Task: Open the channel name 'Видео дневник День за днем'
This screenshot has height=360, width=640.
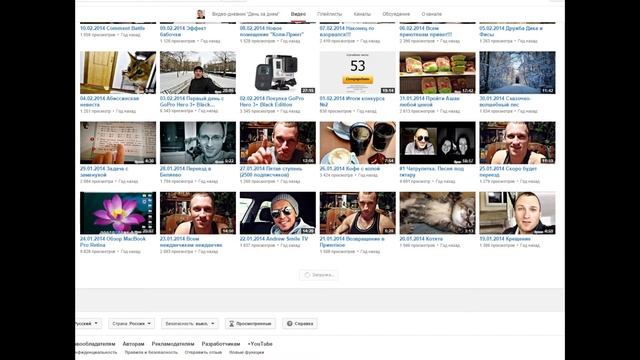Action: [245, 14]
